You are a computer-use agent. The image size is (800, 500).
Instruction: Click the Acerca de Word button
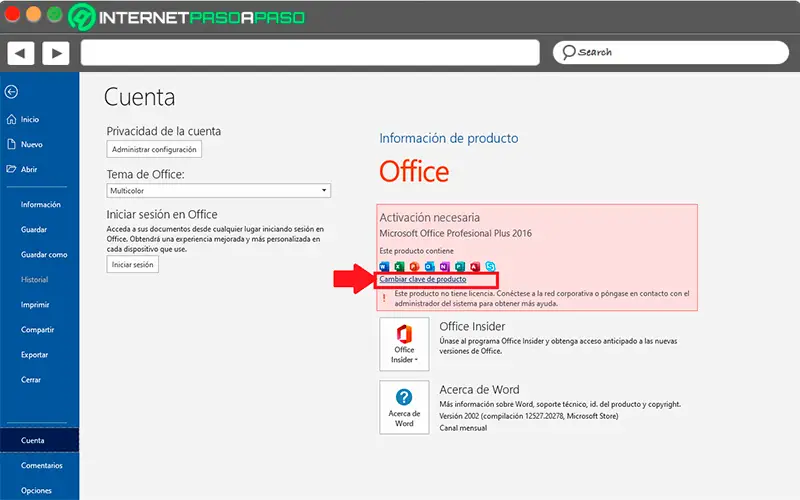[x=404, y=408]
